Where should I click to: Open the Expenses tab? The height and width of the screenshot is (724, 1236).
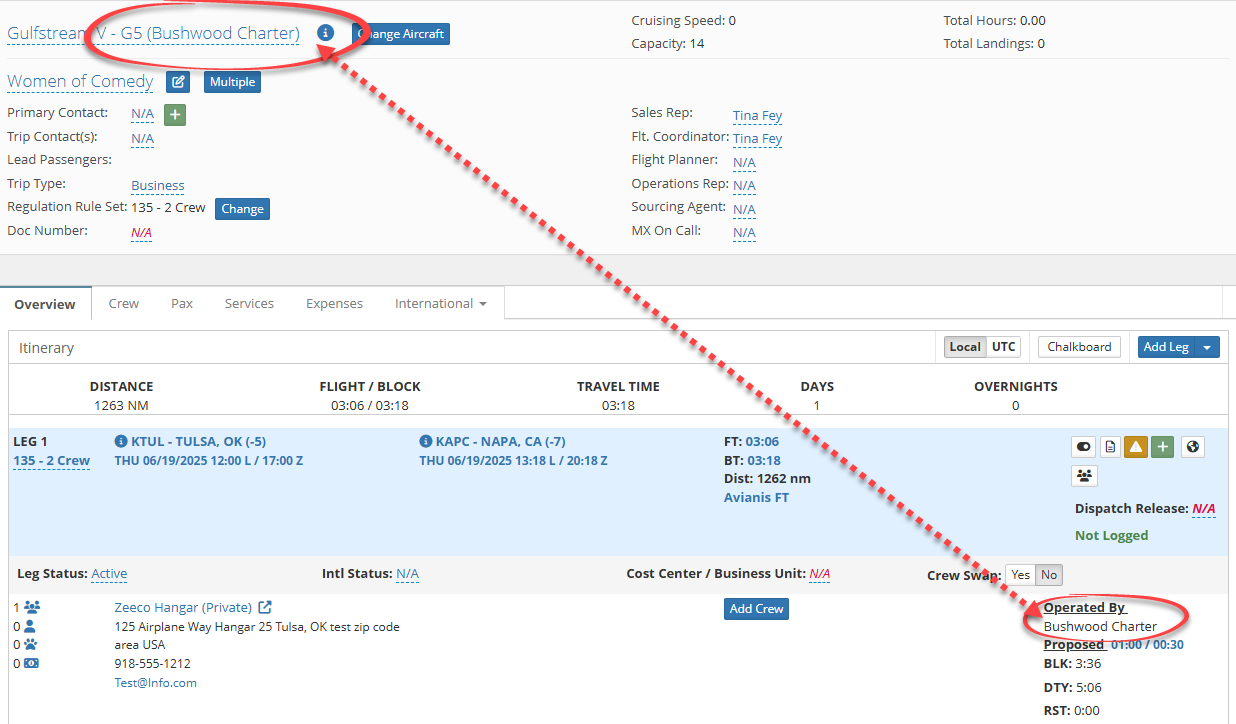[x=334, y=303]
